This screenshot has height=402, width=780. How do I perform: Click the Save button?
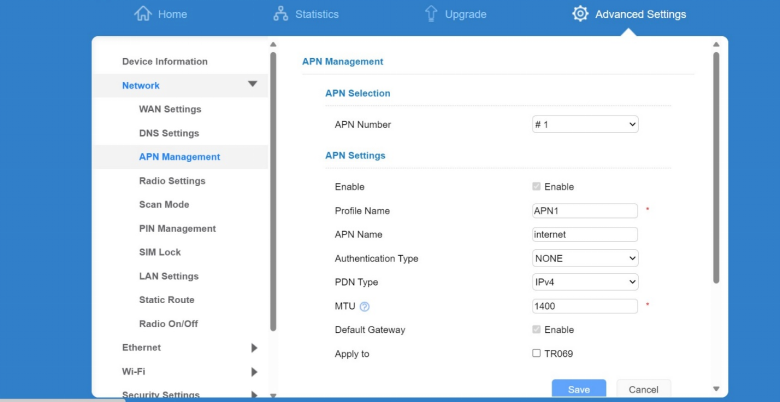578,389
